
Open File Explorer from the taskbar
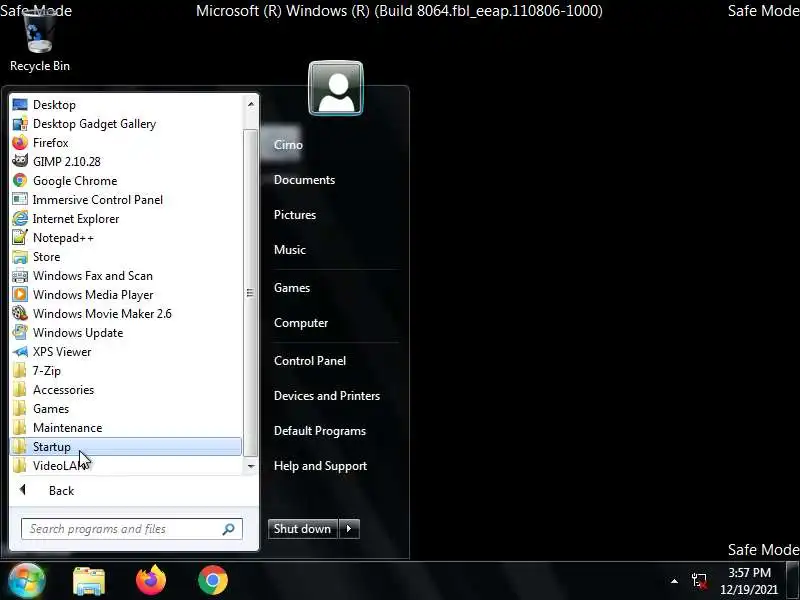[x=89, y=581]
